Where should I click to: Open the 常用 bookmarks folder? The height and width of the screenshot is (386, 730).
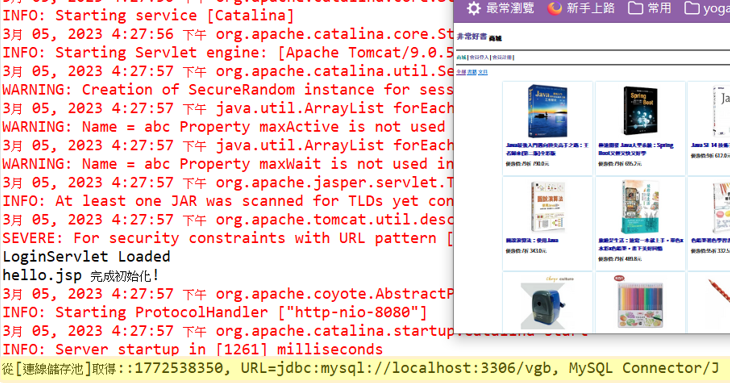pos(649,8)
